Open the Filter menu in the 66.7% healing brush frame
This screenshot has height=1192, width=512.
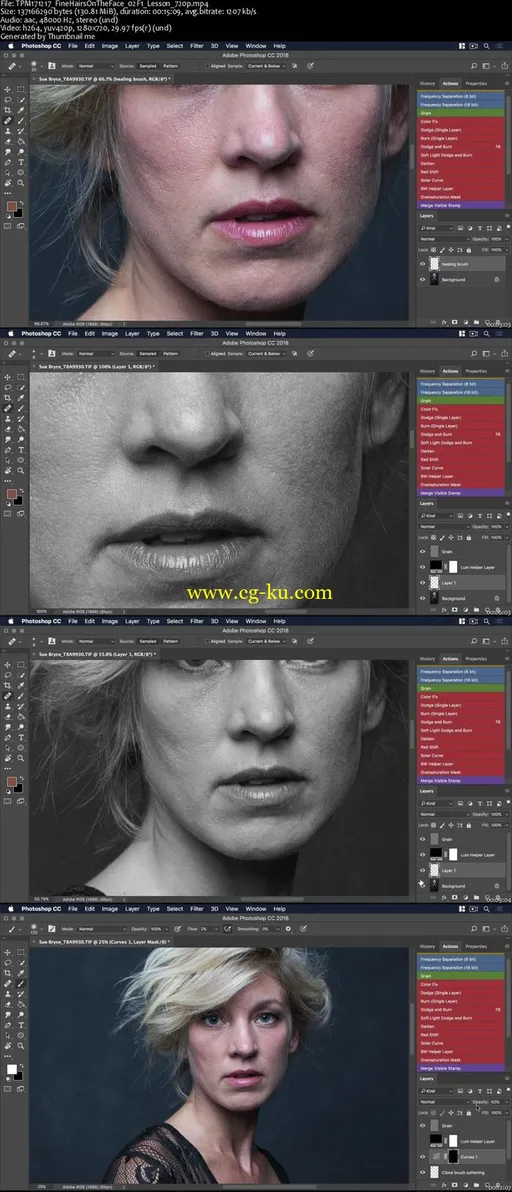tap(197, 46)
